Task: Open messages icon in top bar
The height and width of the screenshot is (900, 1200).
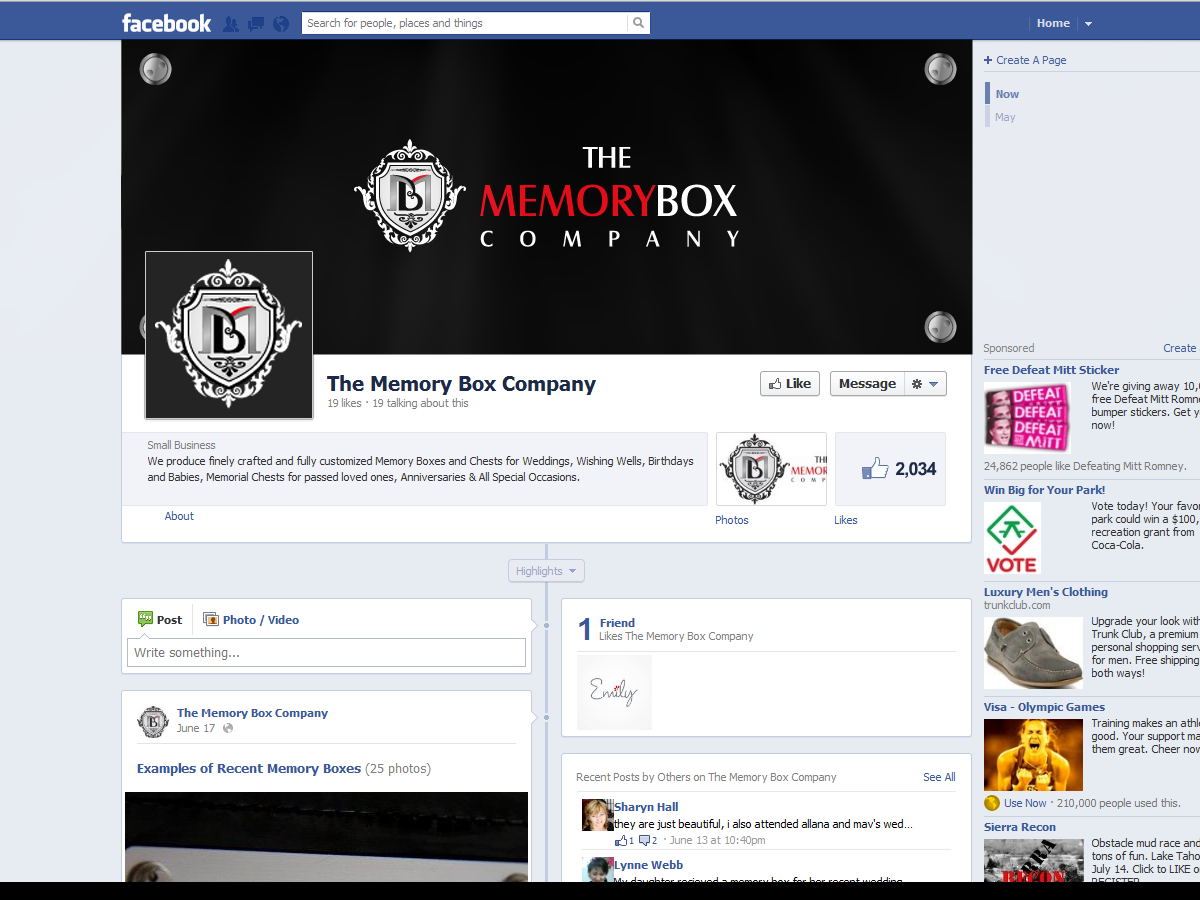Action: point(256,23)
